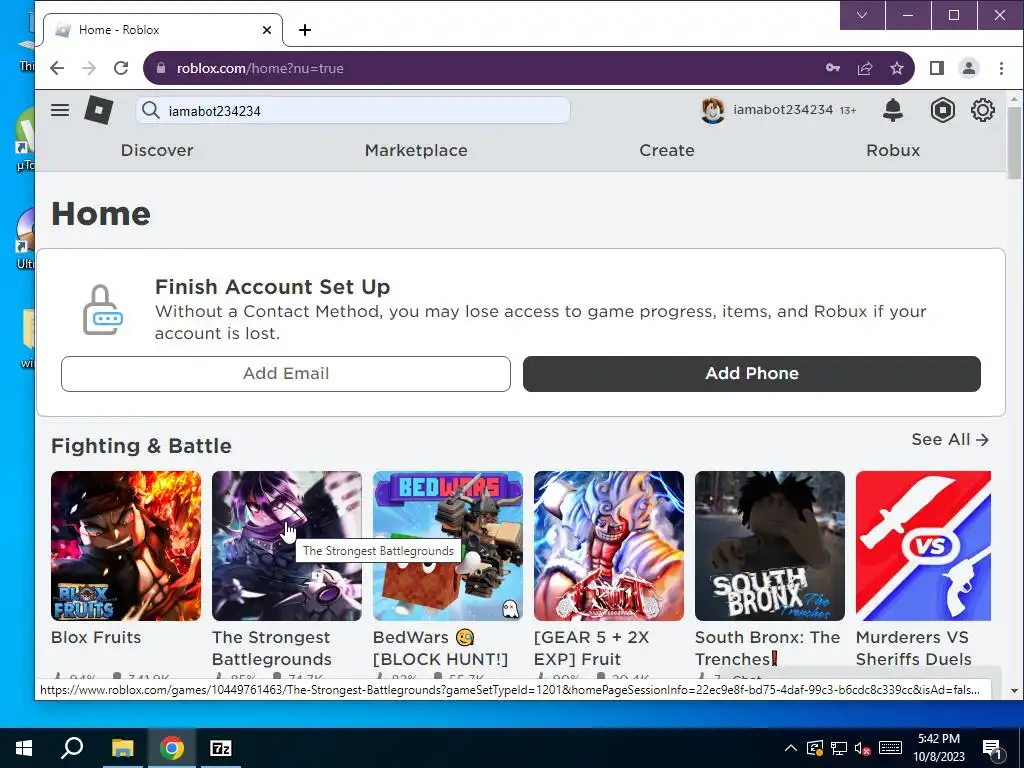This screenshot has height=768, width=1024.
Task: Open the BedWars game thumbnail
Action: click(x=448, y=546)
